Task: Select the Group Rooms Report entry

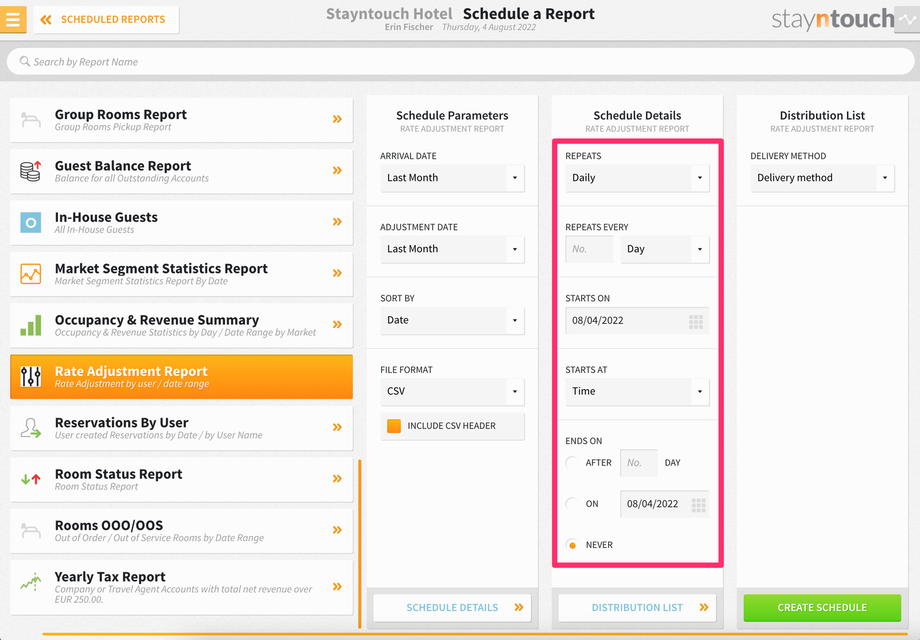Action: (181, 120)
